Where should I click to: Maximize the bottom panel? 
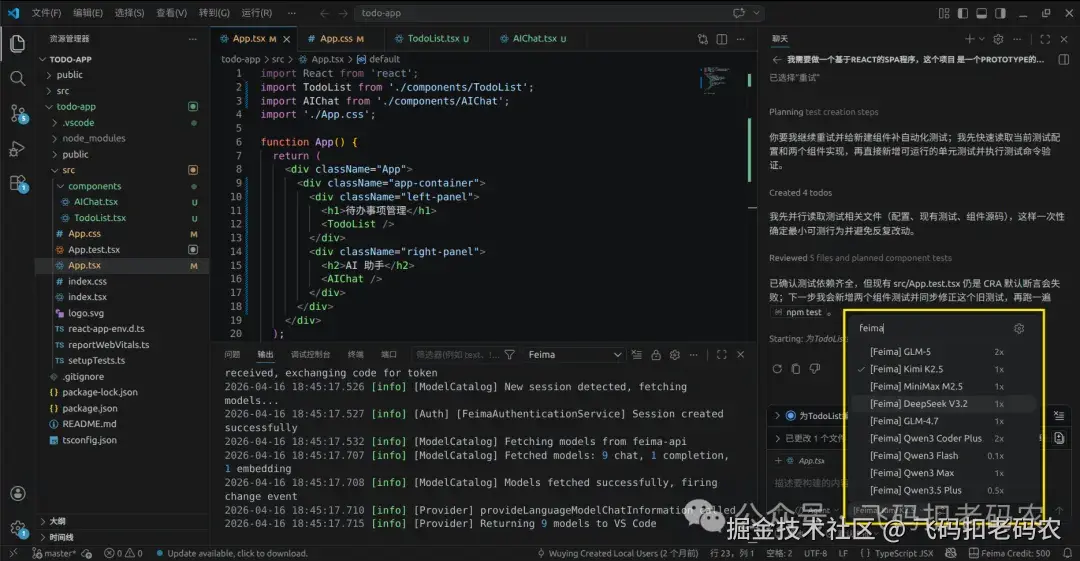tap(721, 354)
